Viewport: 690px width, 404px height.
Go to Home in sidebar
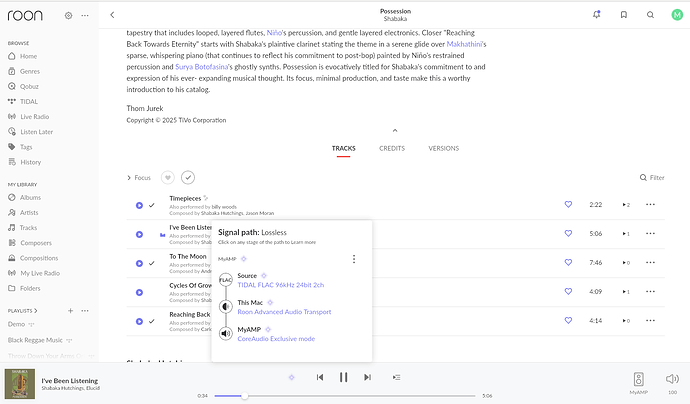[x=22, y=56]
